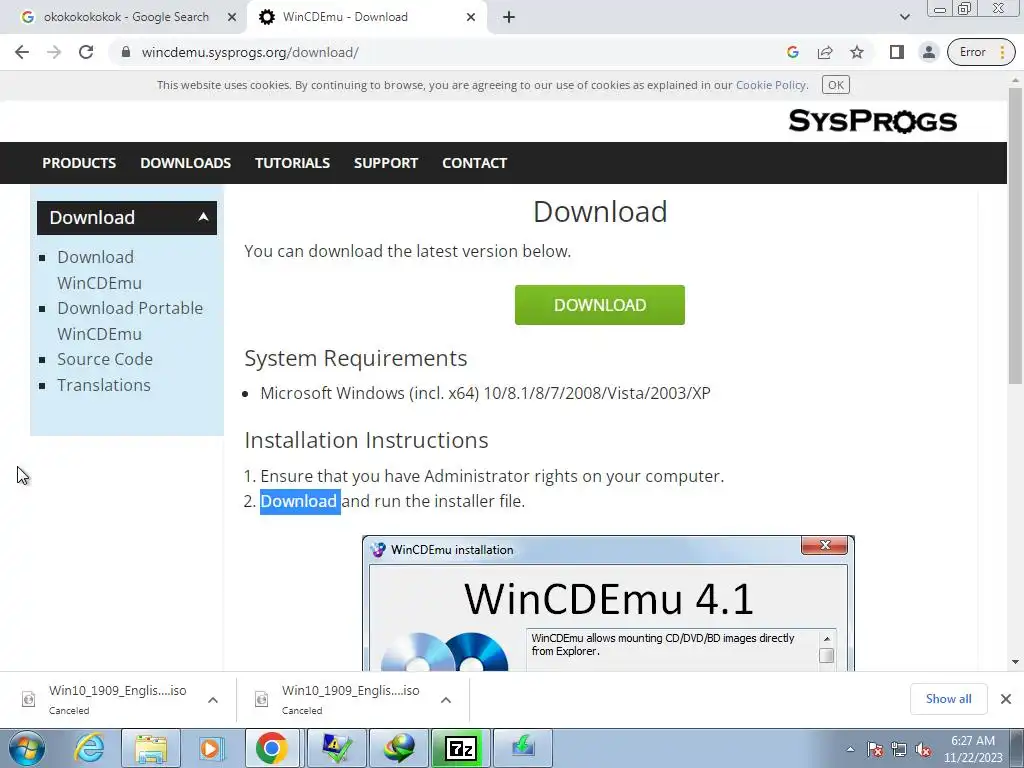
Task: Open the Chrome Error menu button
Action: [981, 52]
